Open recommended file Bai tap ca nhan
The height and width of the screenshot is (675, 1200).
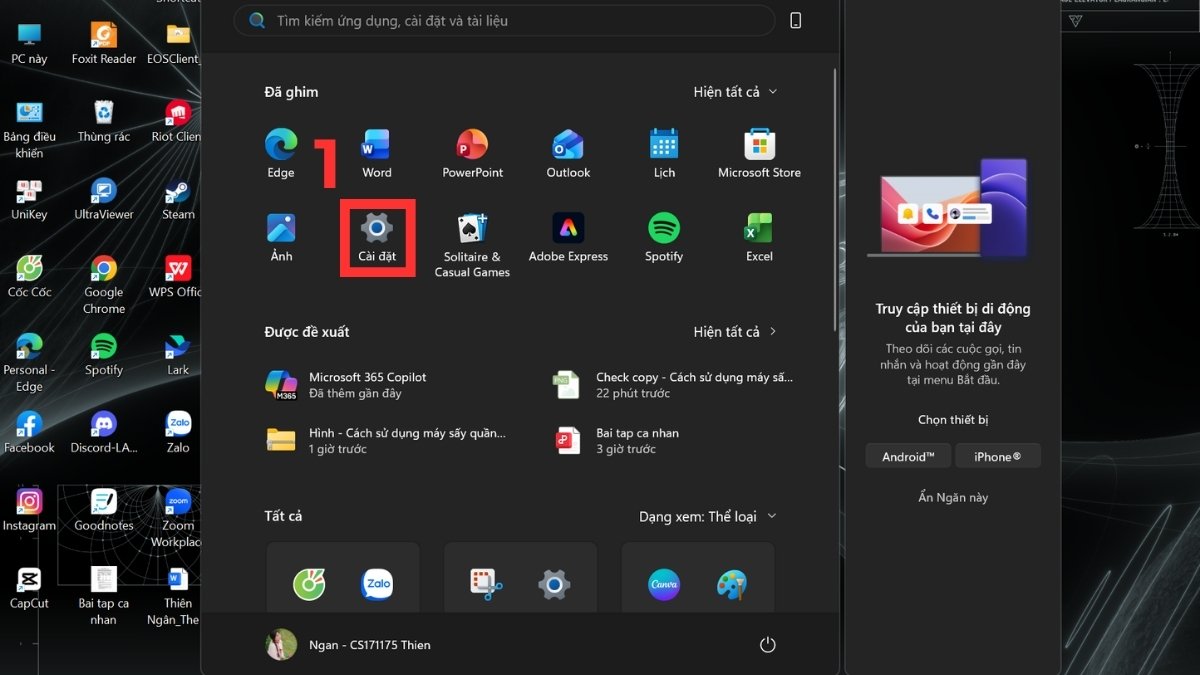(x=637, y=440)
